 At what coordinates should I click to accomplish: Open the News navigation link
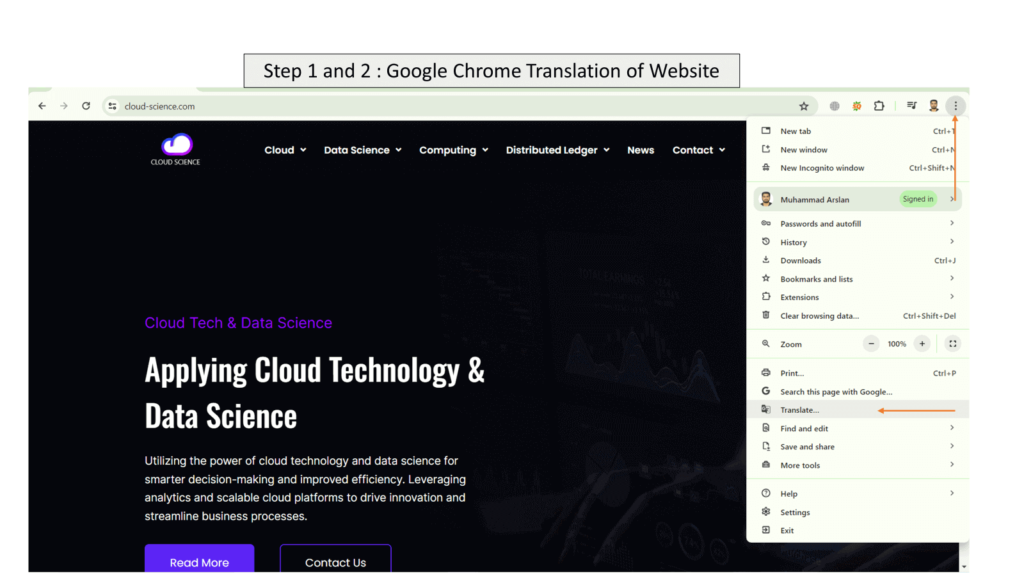click(640, 150)
